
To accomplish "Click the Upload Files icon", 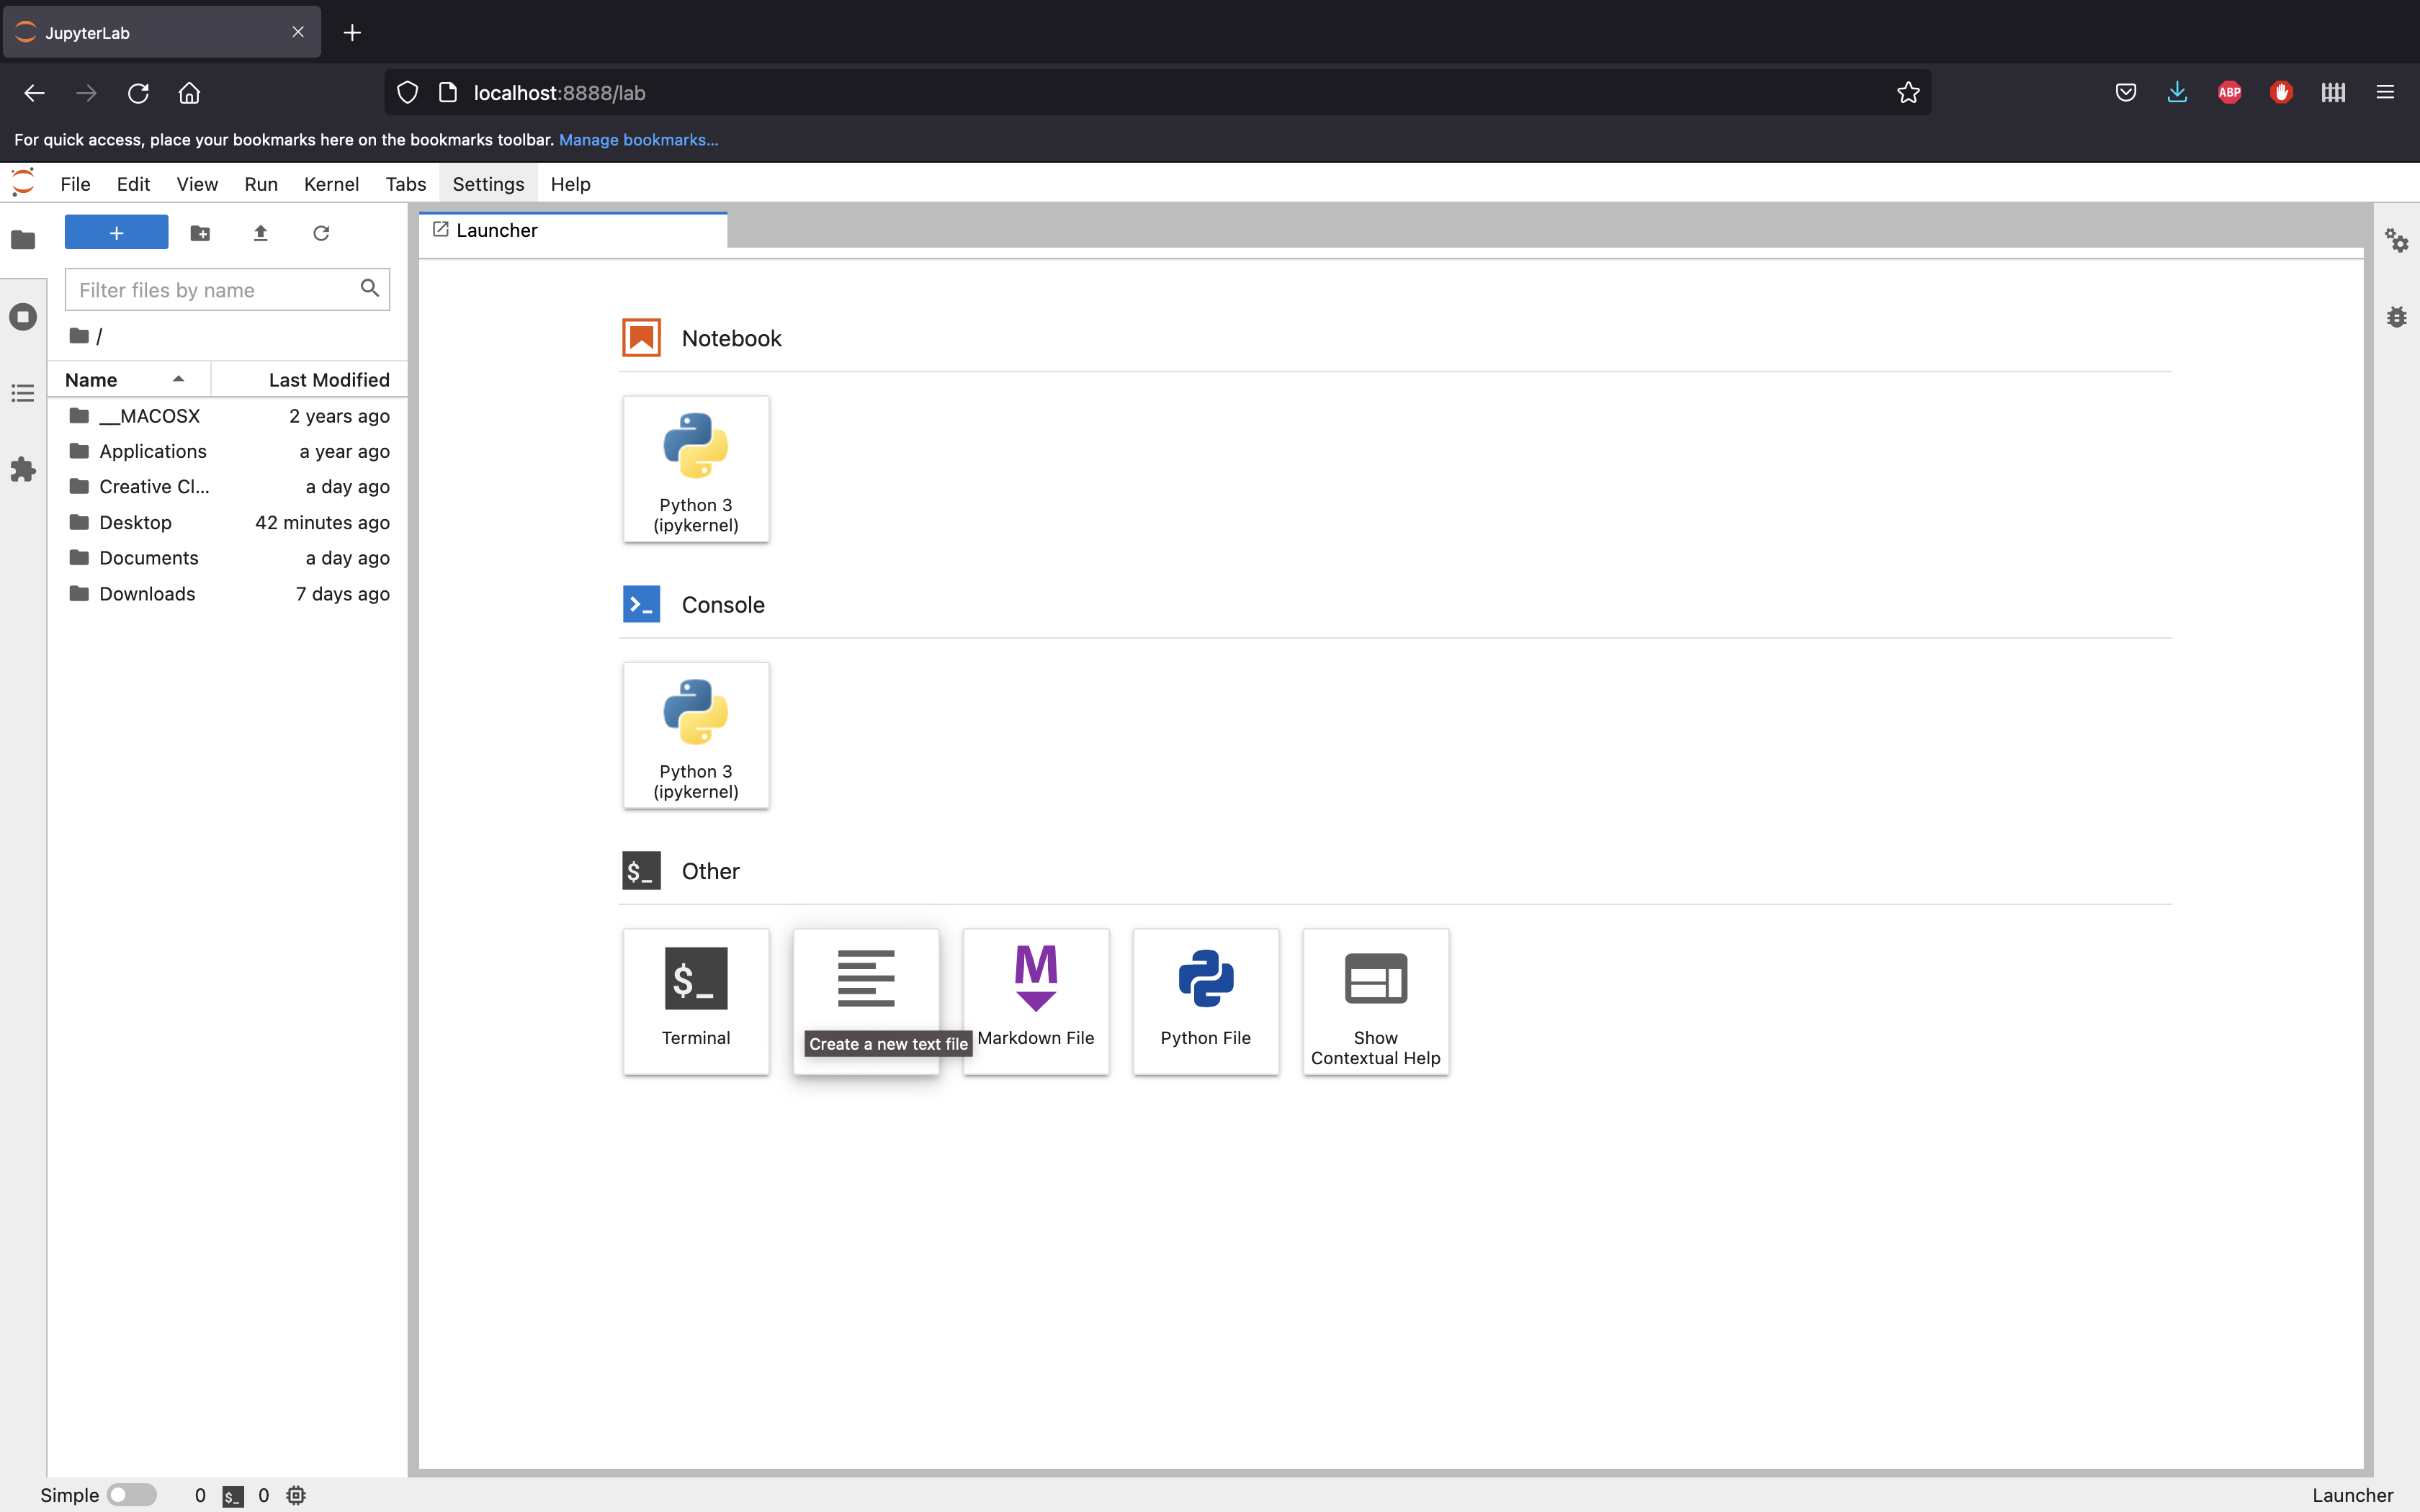I will (x=261, y=233).
